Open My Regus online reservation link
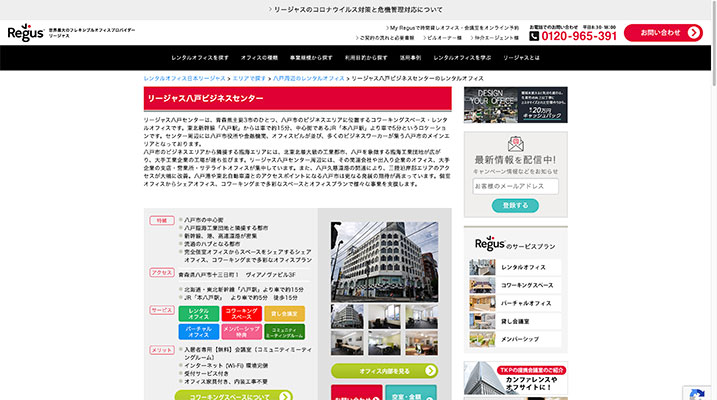This screenshot has width=717, height=400. (x=452, y=28)
